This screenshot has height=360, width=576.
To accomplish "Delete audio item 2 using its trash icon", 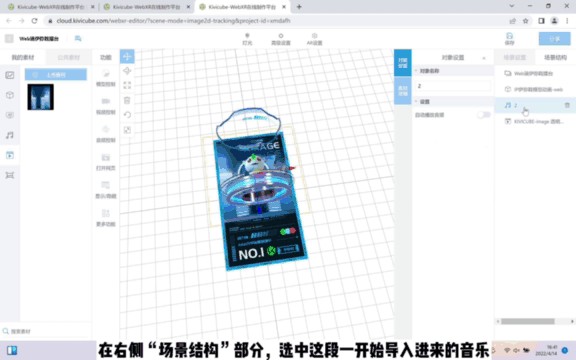I will tap(567, 105).
